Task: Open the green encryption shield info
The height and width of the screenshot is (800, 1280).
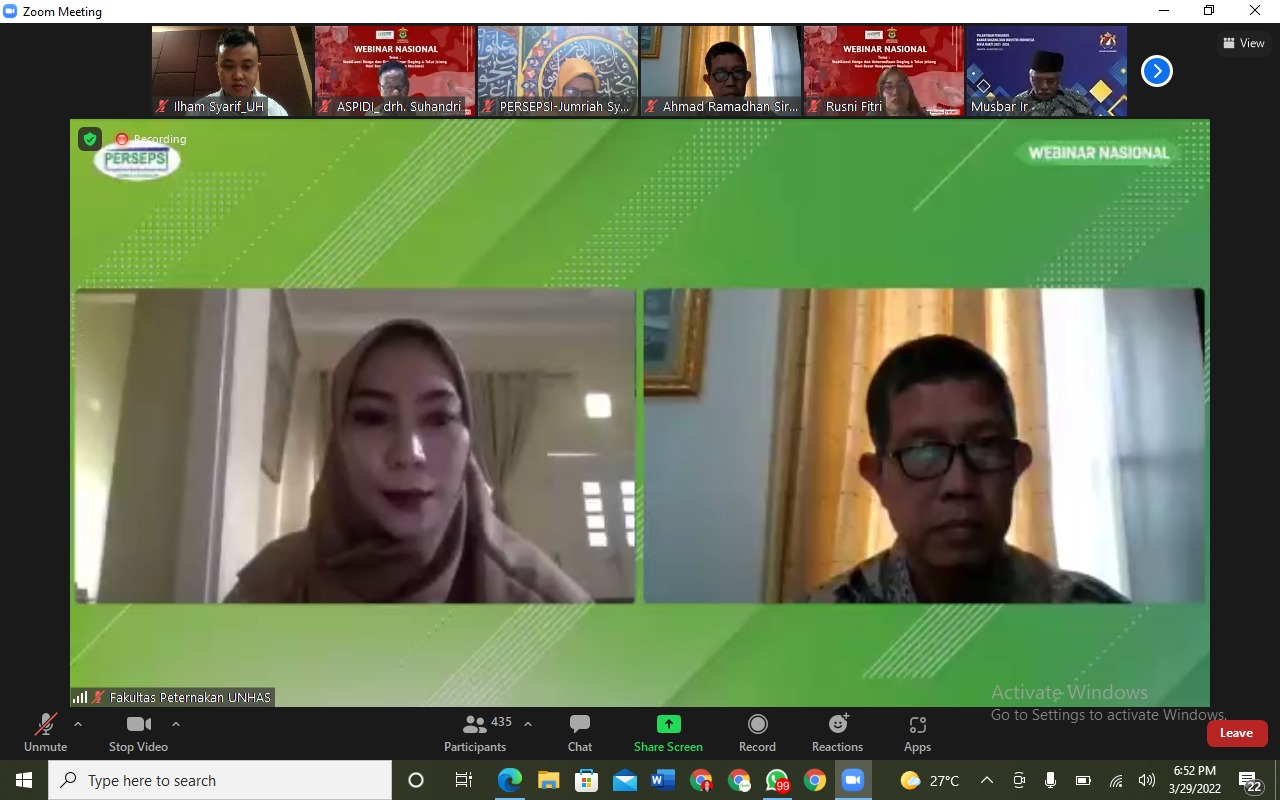Action: (90, 139)
